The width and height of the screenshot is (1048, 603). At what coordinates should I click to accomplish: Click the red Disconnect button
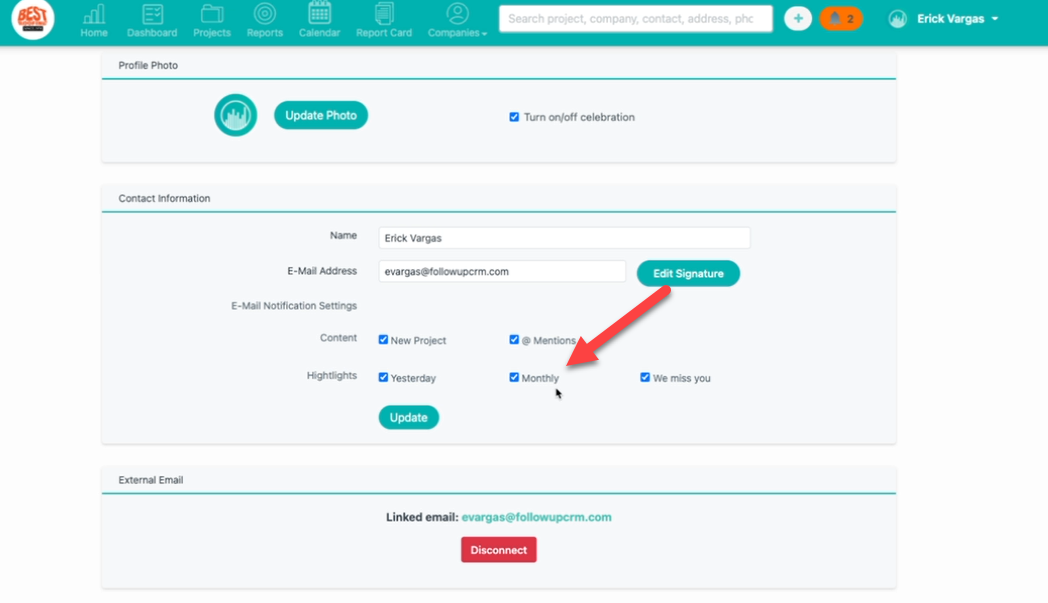pos(499,550)
